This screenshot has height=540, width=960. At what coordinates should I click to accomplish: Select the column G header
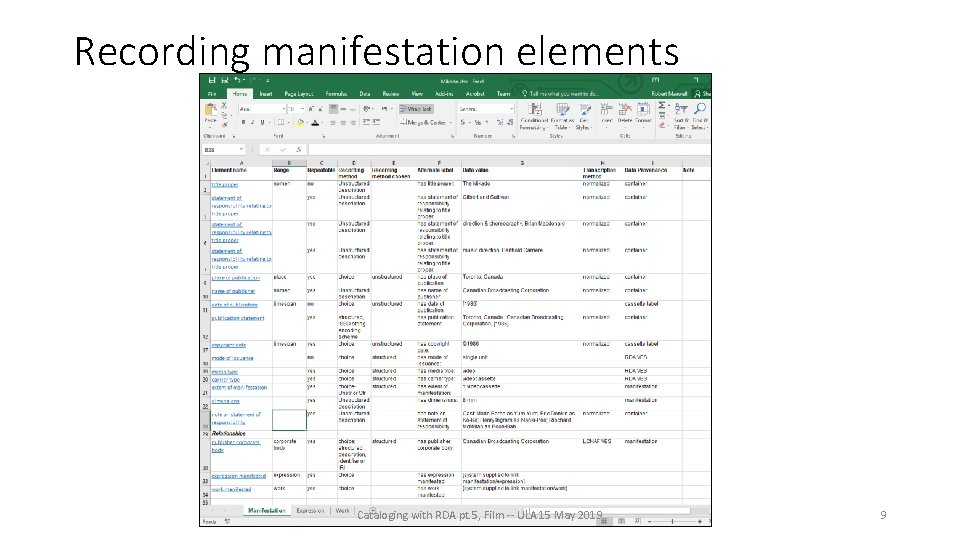pos(522,163)
